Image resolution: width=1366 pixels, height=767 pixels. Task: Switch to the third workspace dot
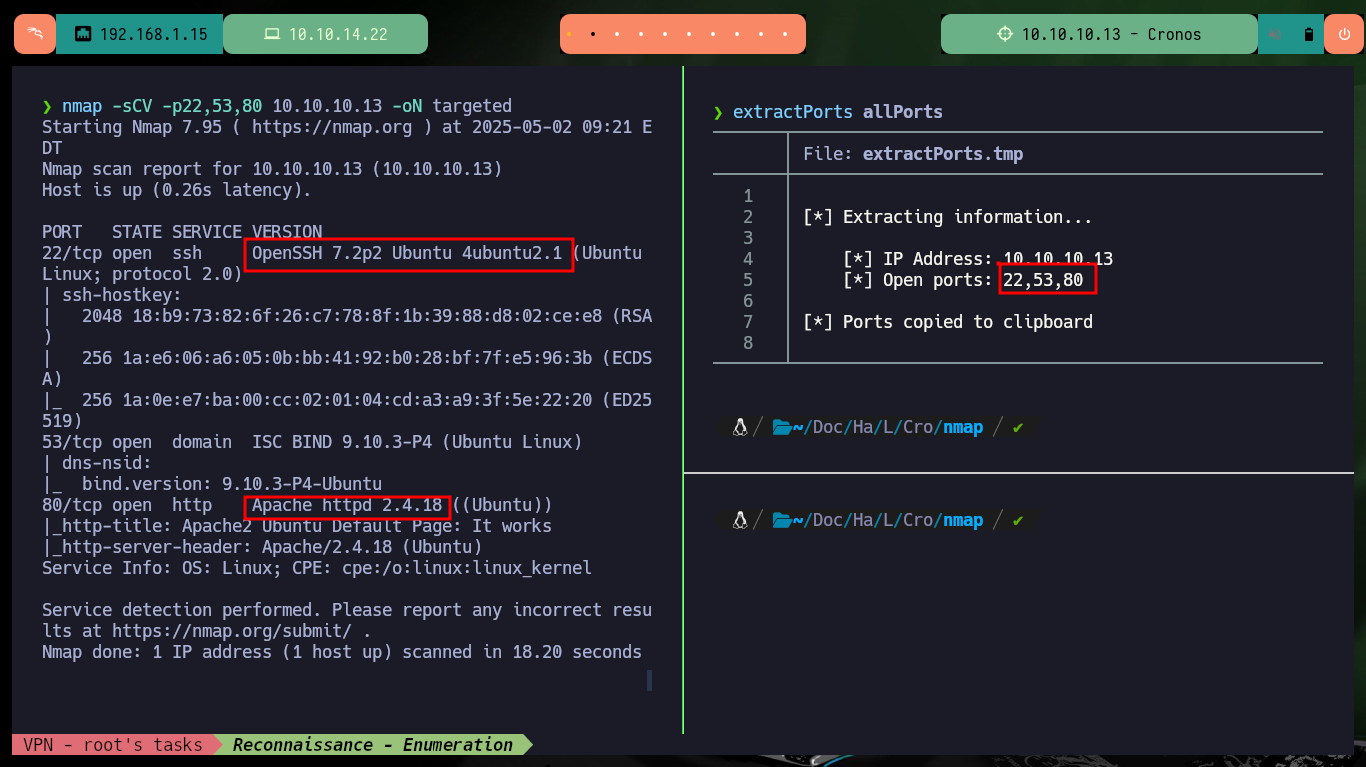point(617,34)
